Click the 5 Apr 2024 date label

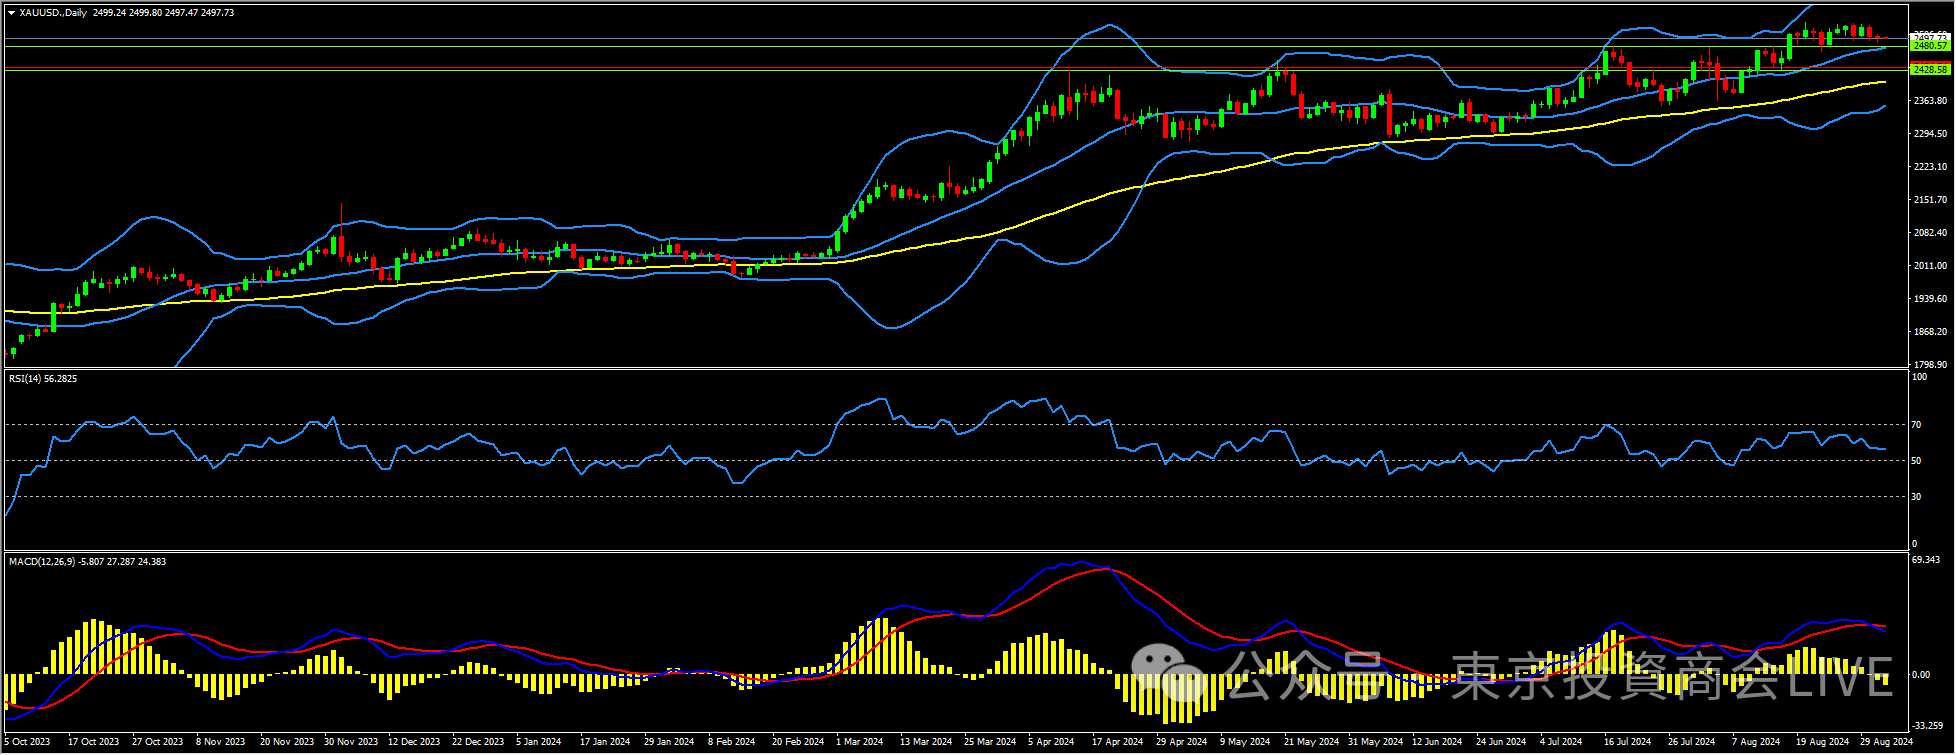(1051, 742)
